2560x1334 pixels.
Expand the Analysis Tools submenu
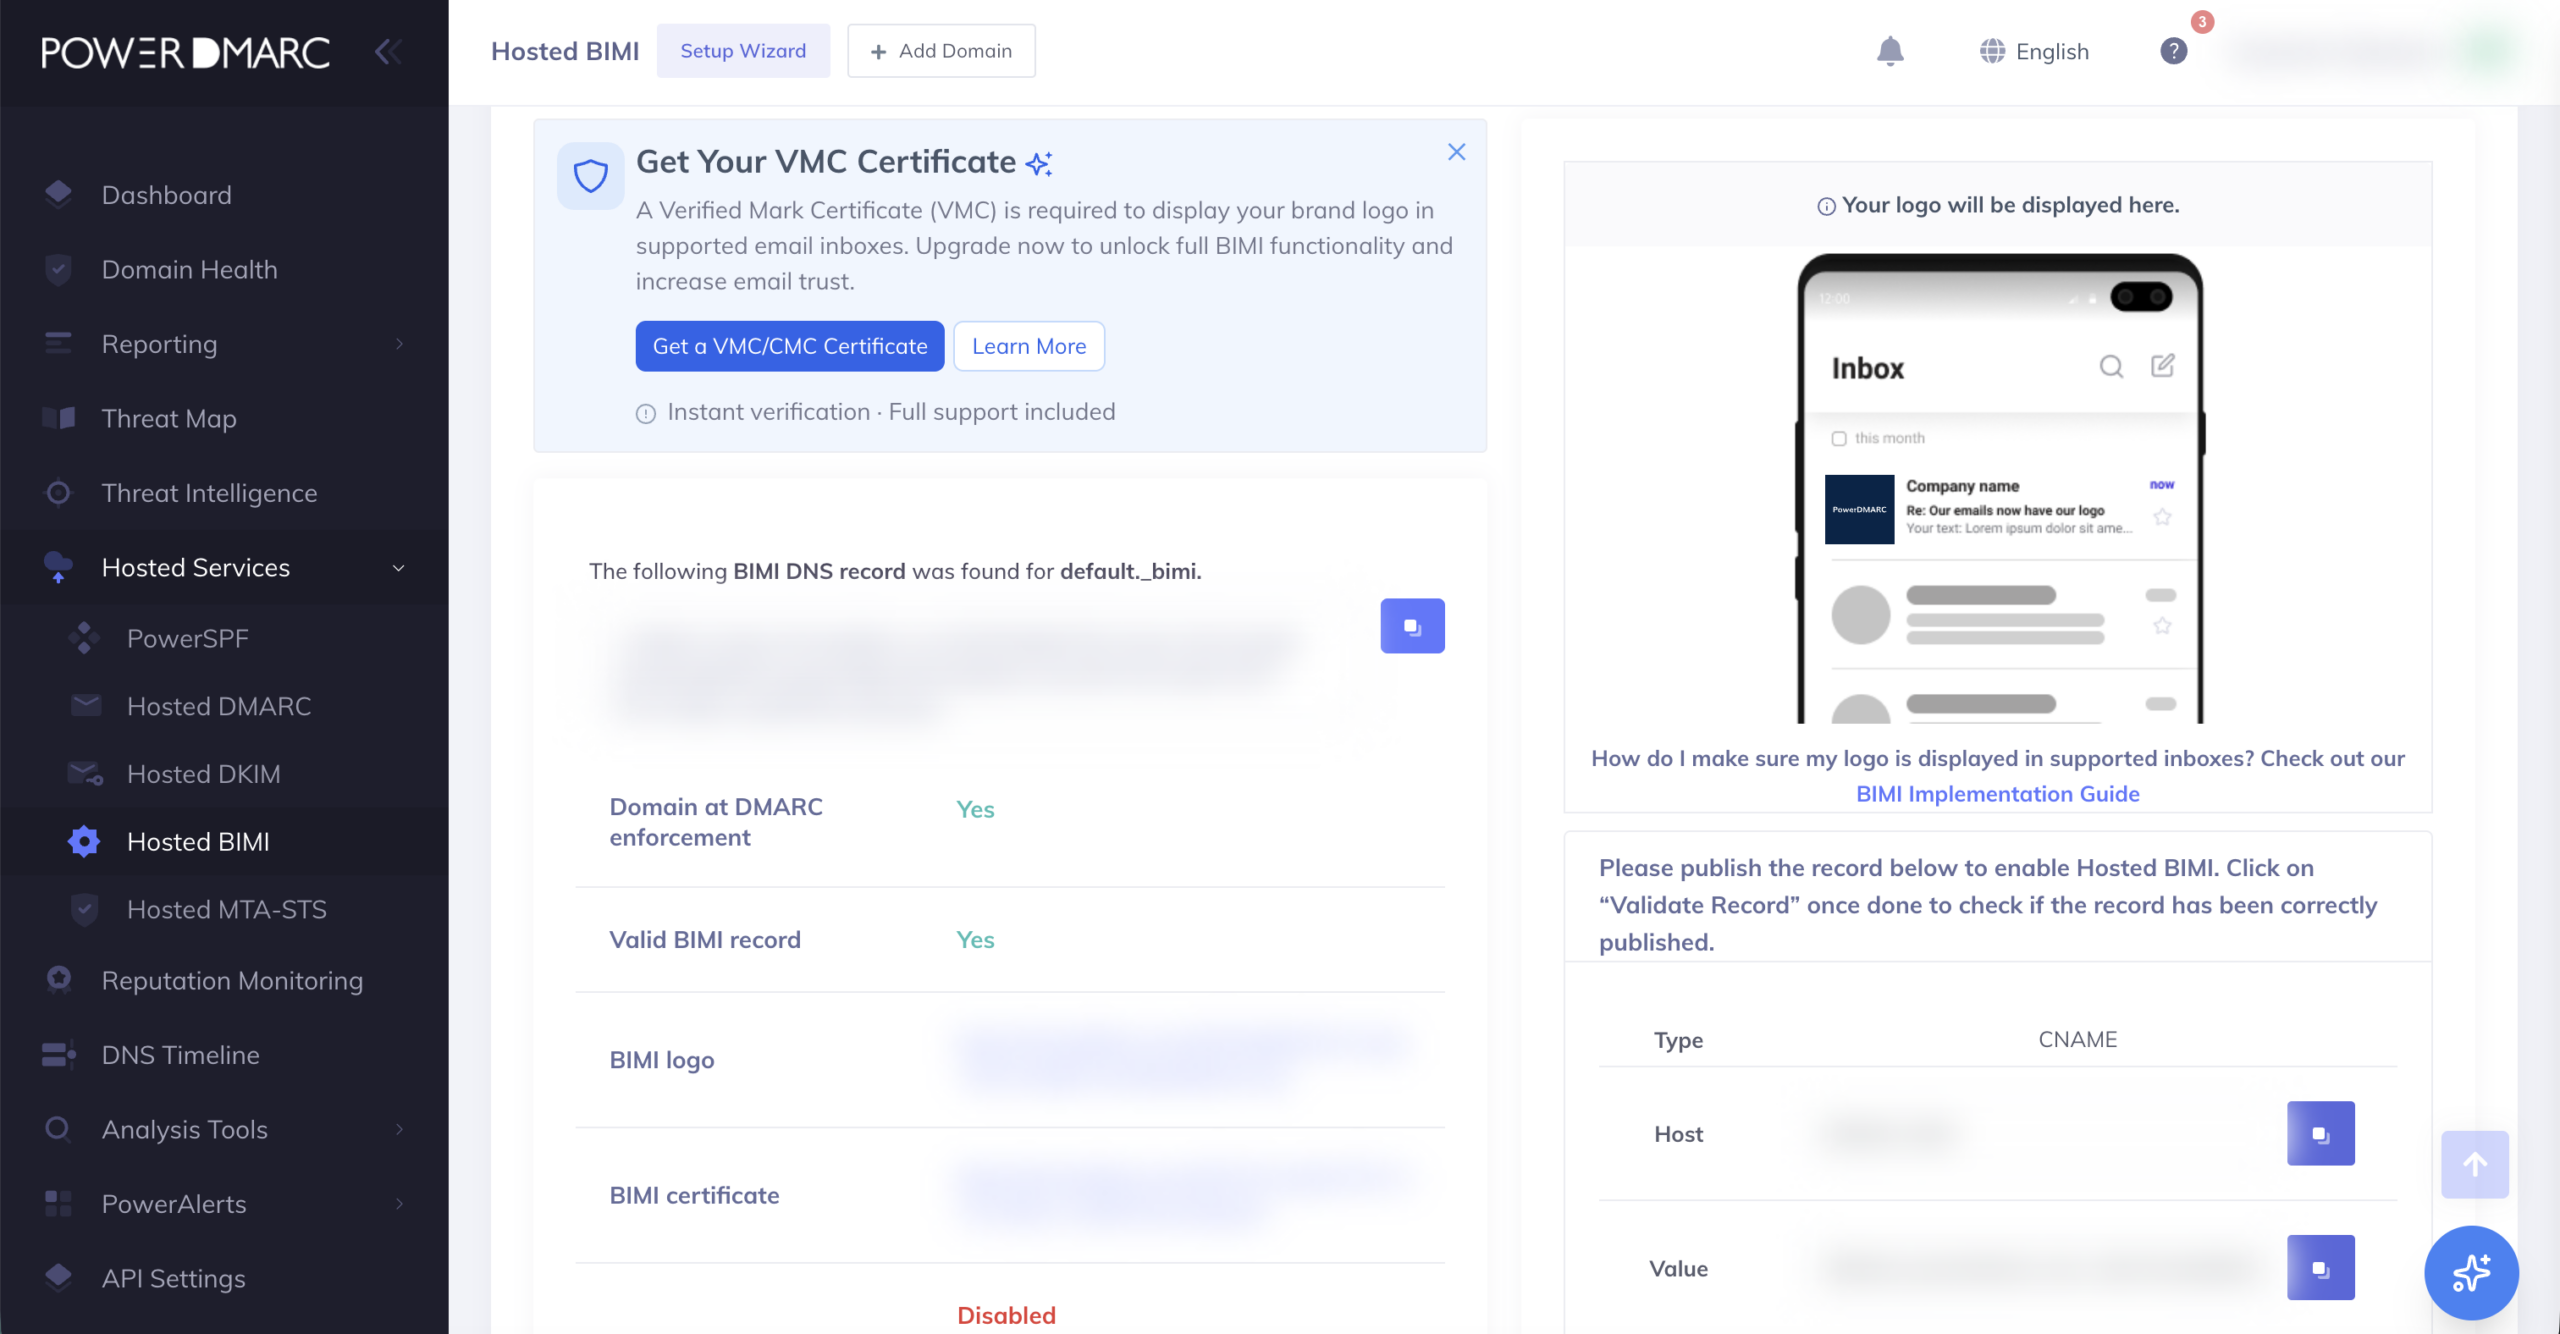click(399, 1129)
